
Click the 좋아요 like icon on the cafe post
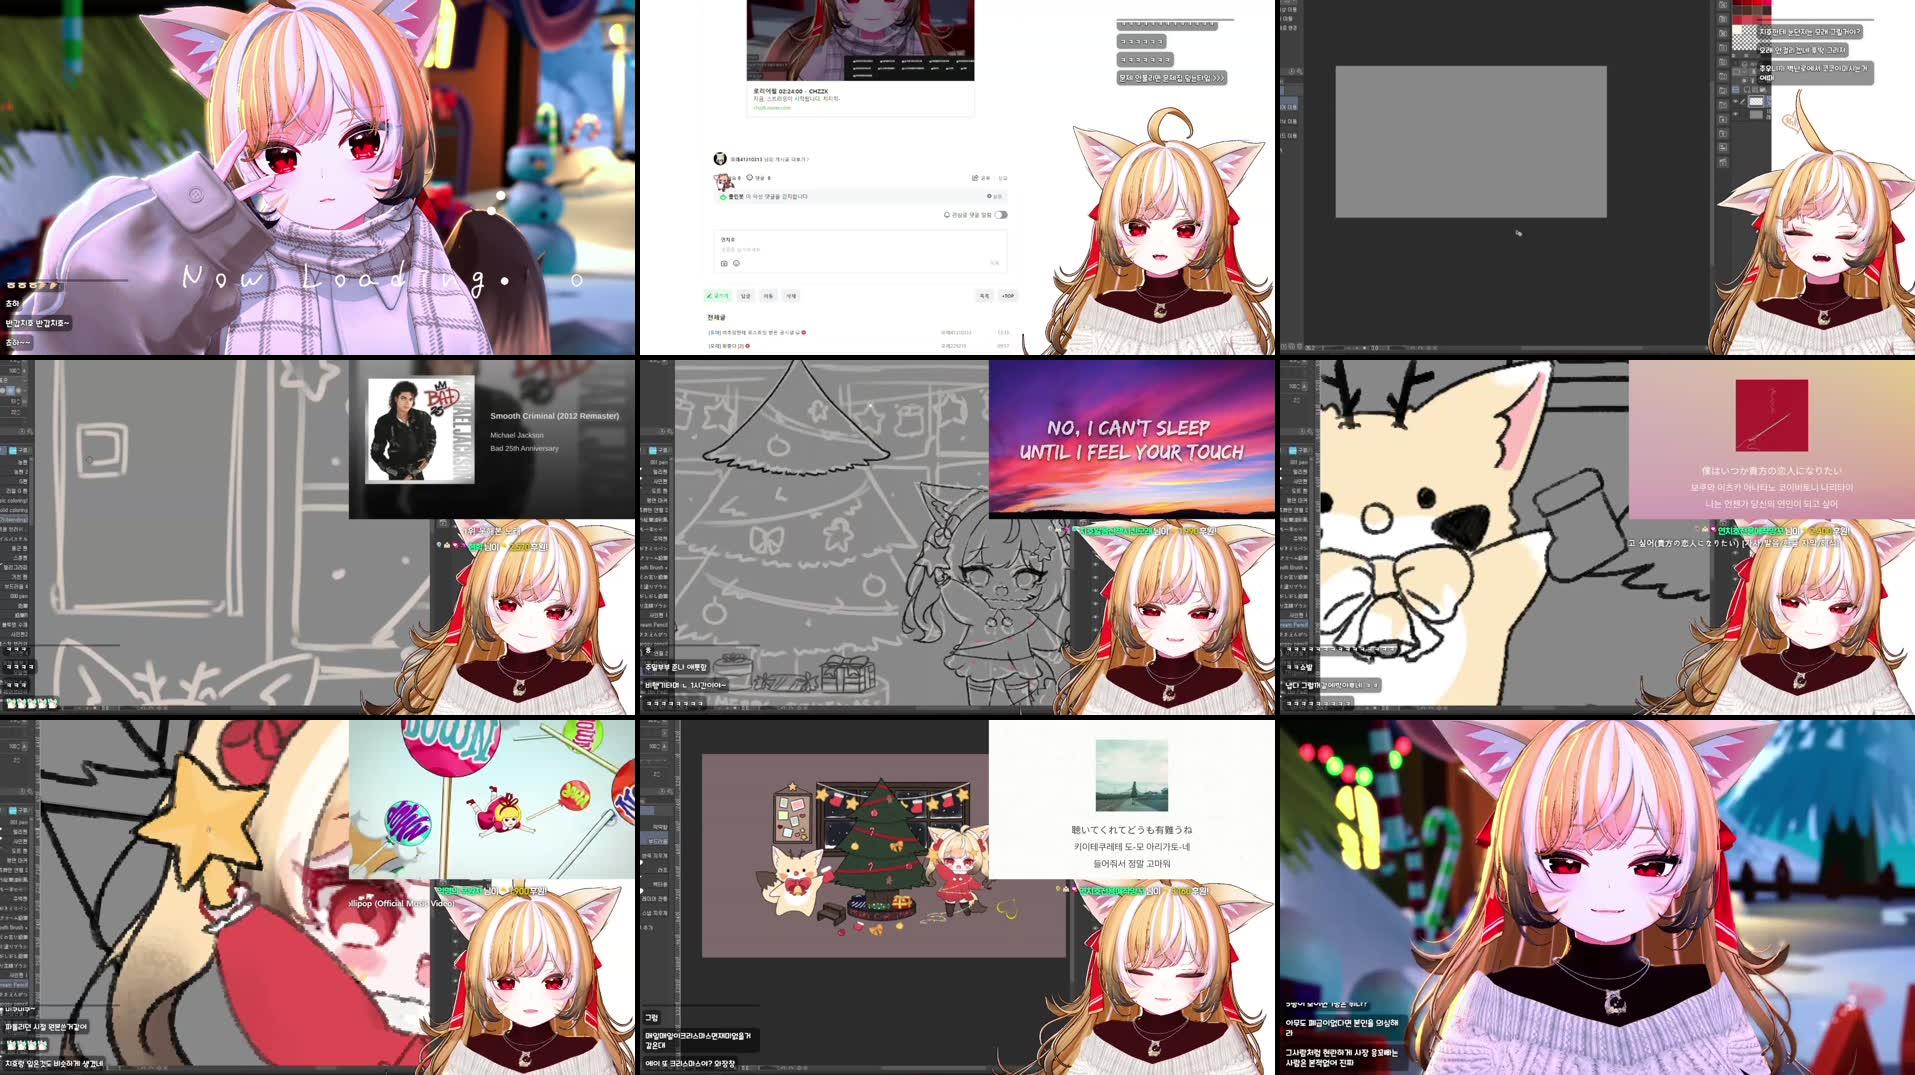coord(733,177)
